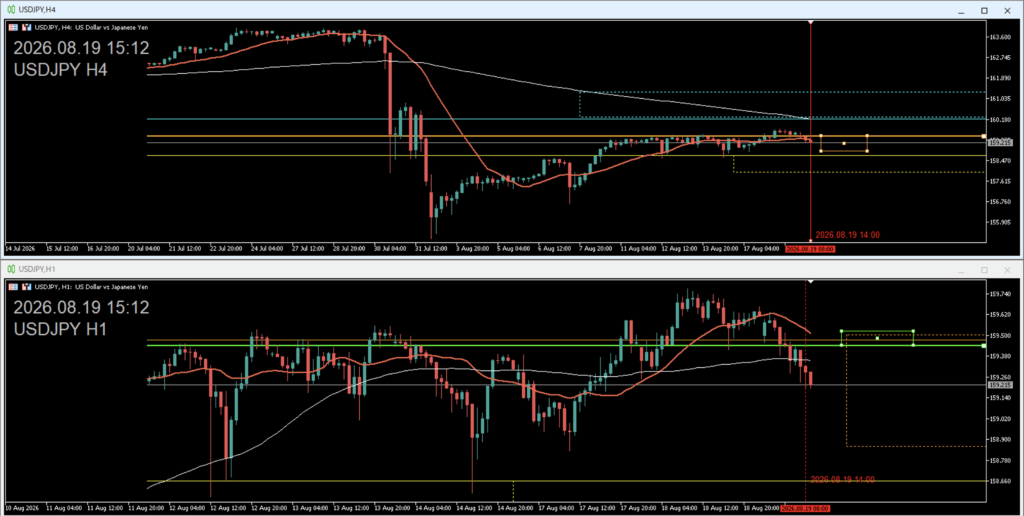Select center handle of green rectangle in H1
The width and height of the screenshot is (1024, 516).
tap(877, 338)
